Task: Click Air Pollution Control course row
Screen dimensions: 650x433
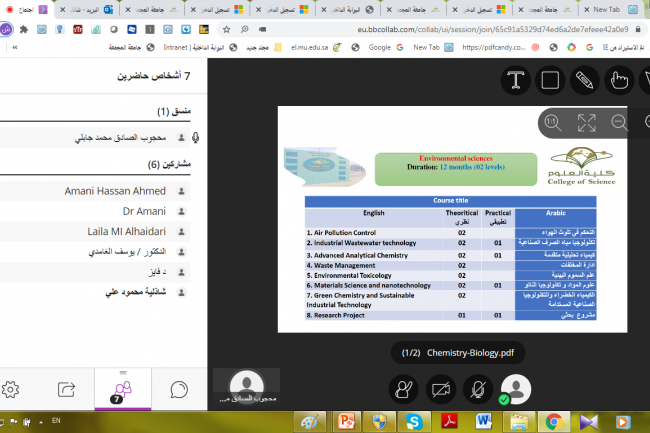Action: point(451,232)
